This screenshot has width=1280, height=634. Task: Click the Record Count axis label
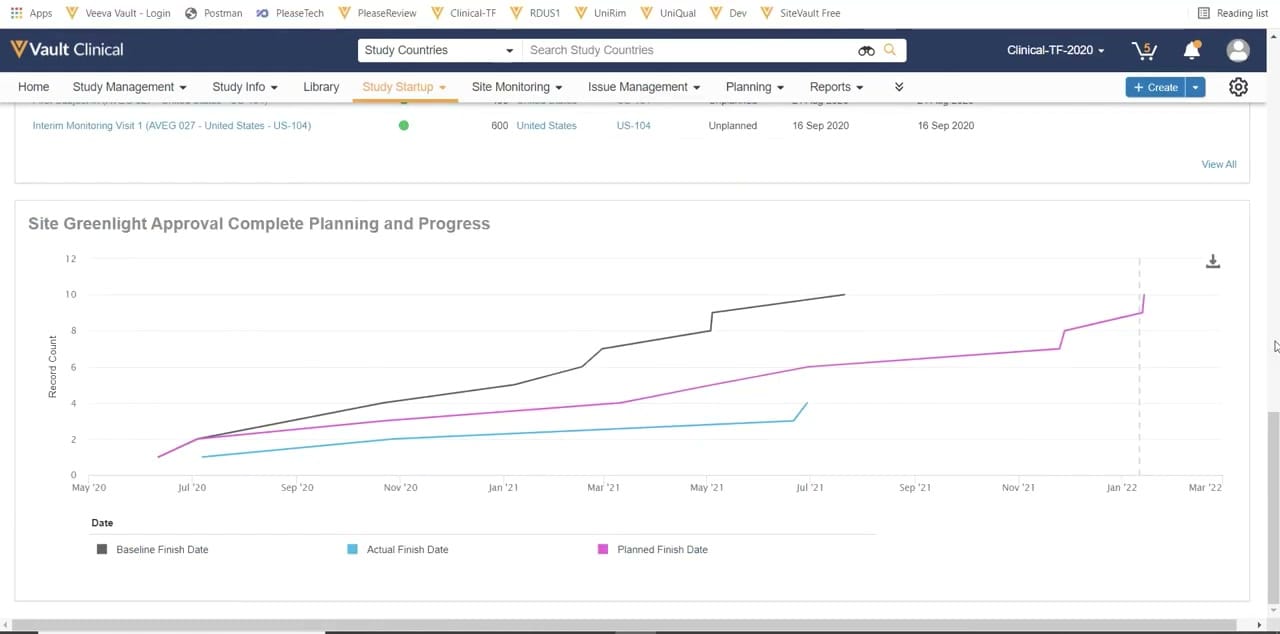pos(53,367)
